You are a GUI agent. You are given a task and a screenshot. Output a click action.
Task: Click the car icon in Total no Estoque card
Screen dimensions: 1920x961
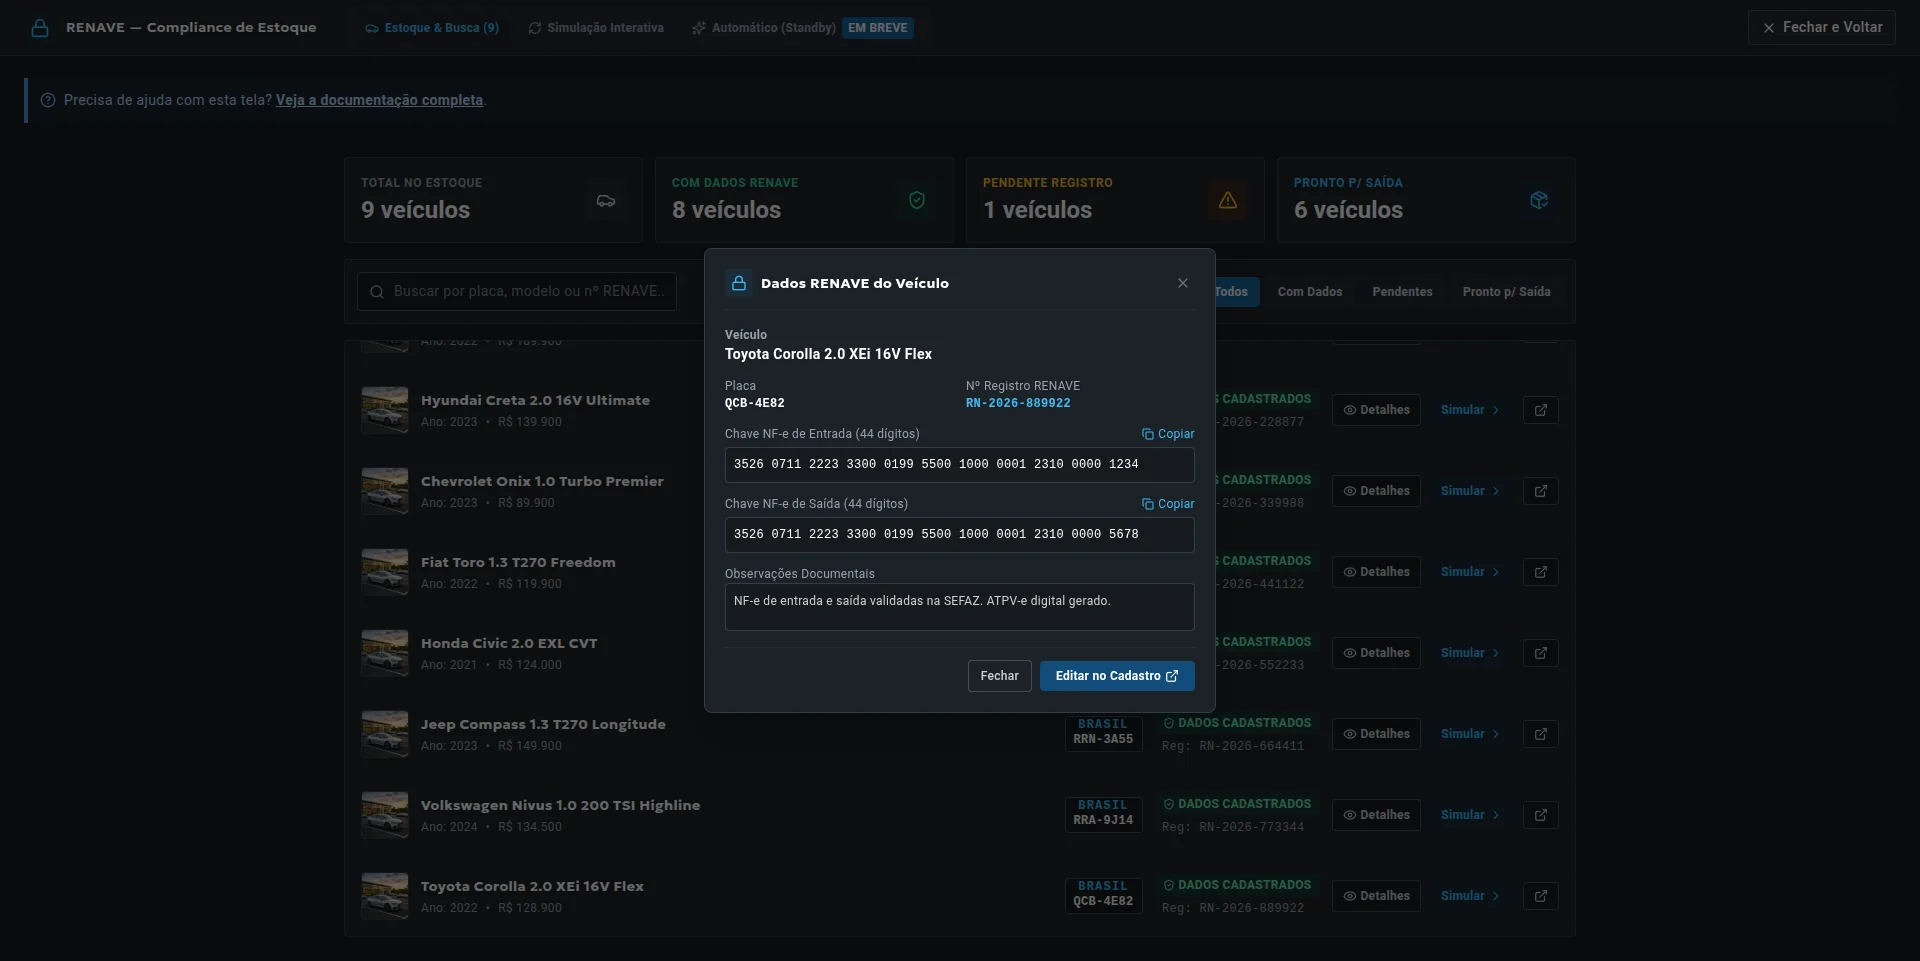tap(606, 200)
